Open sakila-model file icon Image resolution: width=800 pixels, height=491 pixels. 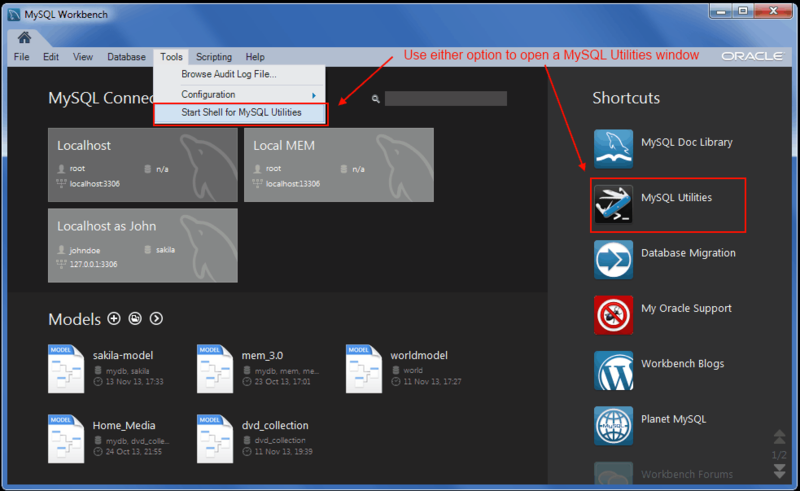click(x=66, y=369)
